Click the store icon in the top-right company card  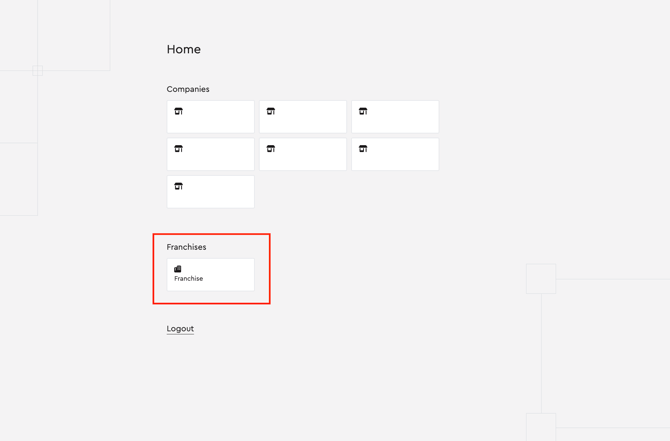point(363,111)
